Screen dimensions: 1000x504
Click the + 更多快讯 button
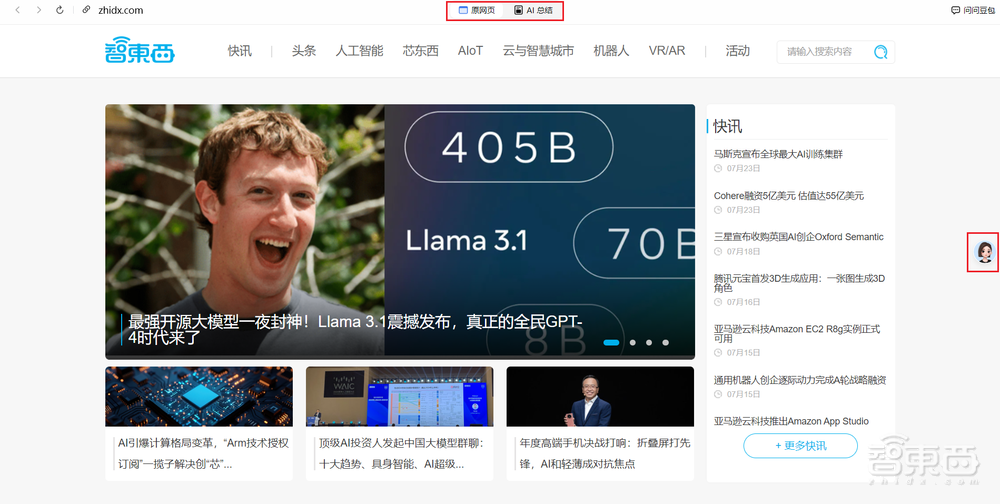click(x=800, y=446)
